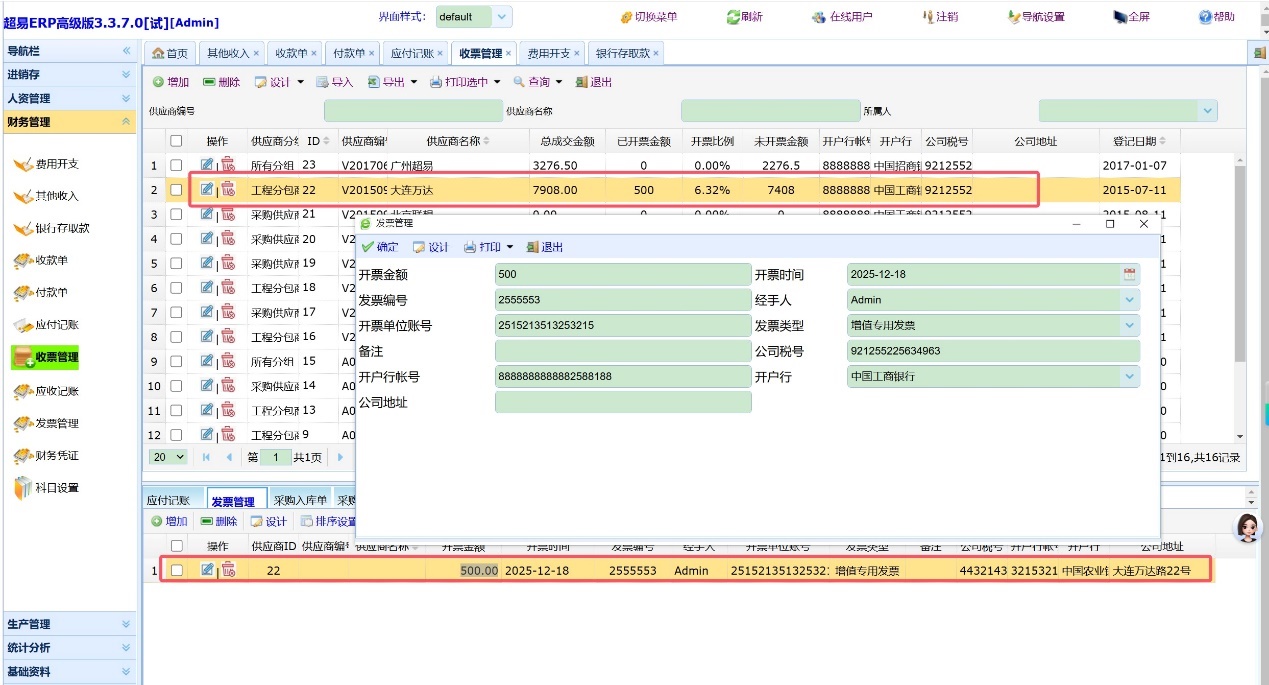Click the edit icon in row 1
Screen dimensions: 1269x685
pyautogui.click(x=207, y=165)
